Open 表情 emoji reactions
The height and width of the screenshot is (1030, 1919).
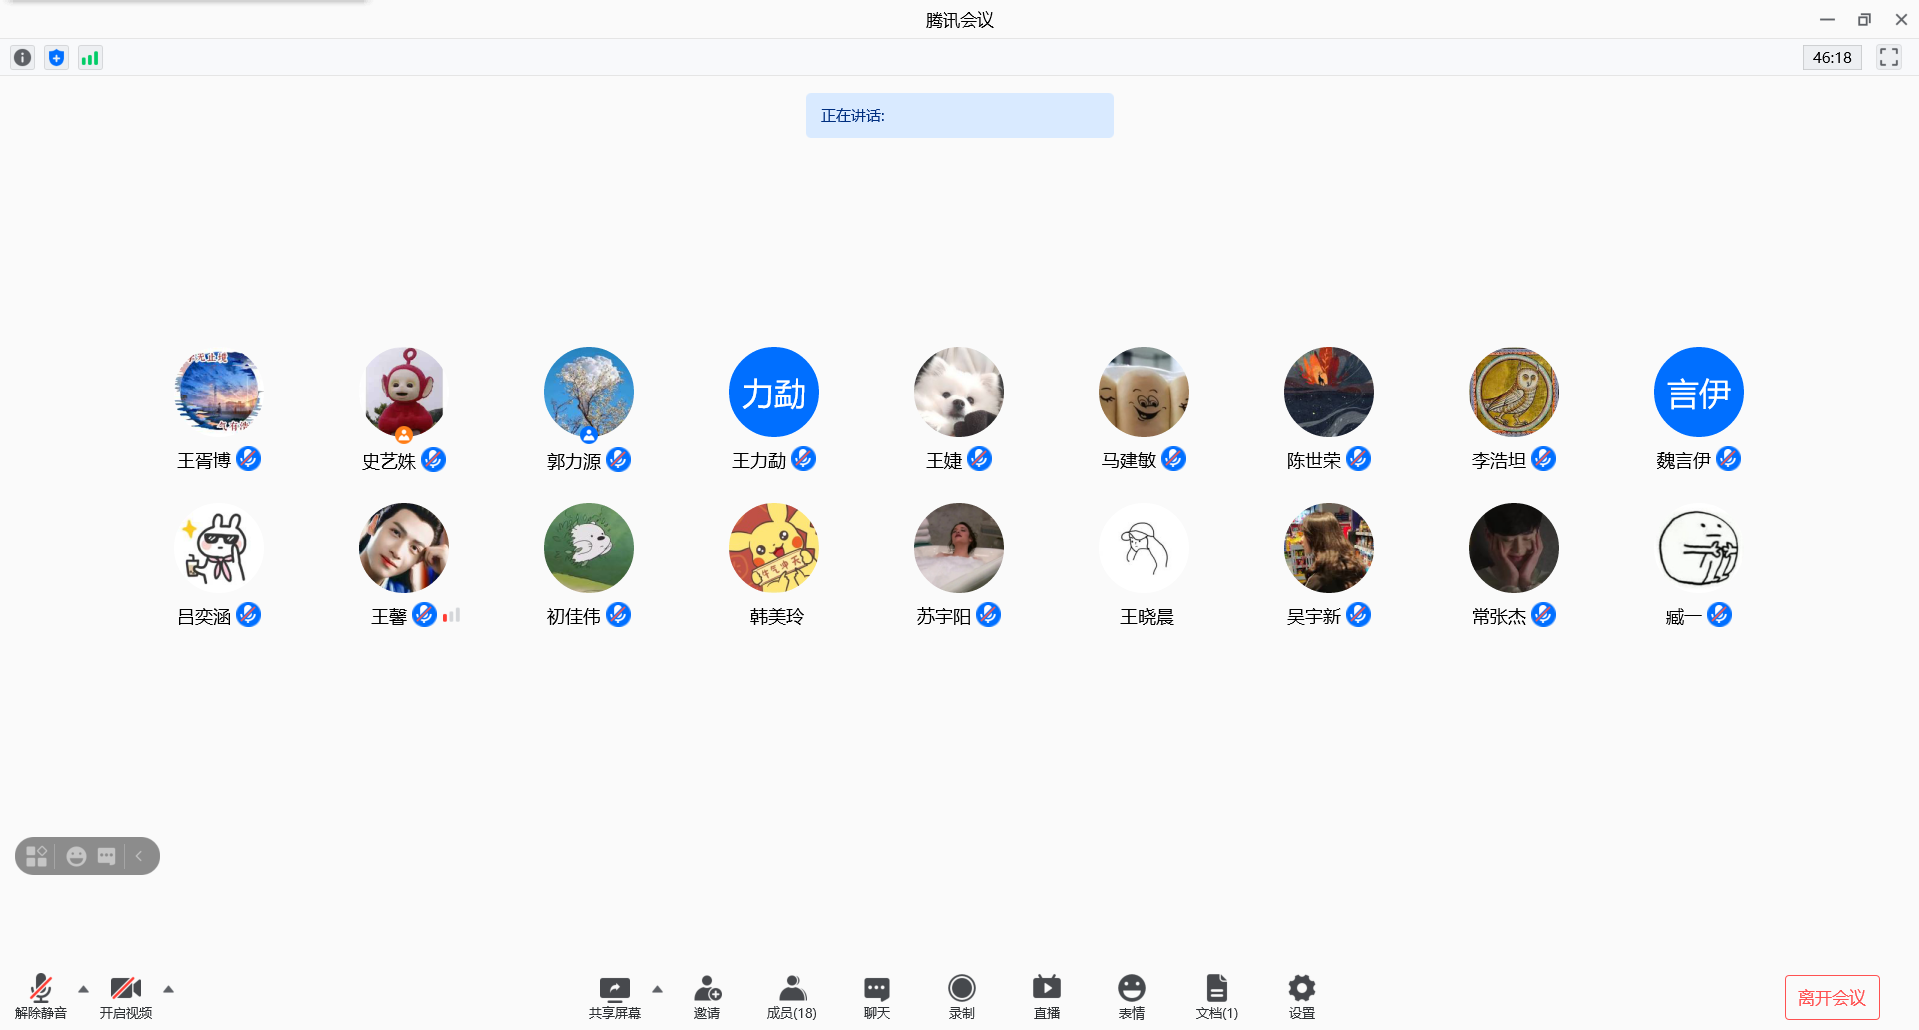pos(1131,996)
